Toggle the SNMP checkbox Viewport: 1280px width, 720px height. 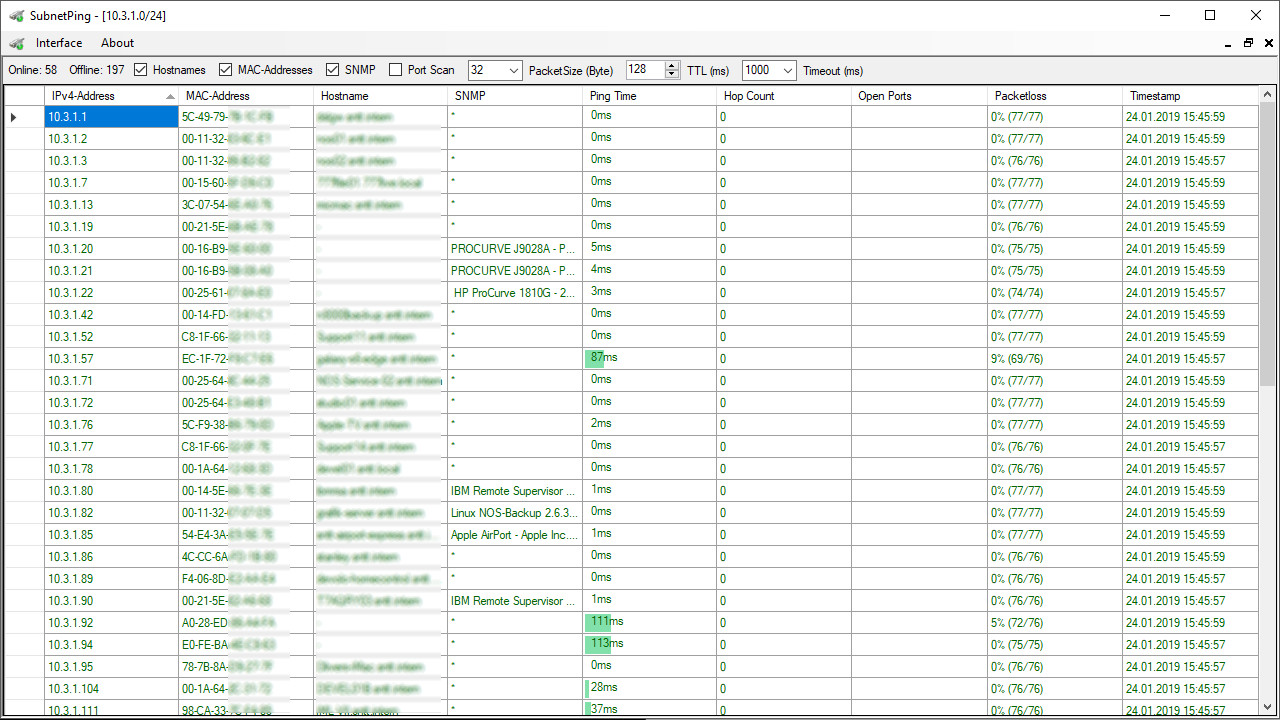click(x=333, y=70)
